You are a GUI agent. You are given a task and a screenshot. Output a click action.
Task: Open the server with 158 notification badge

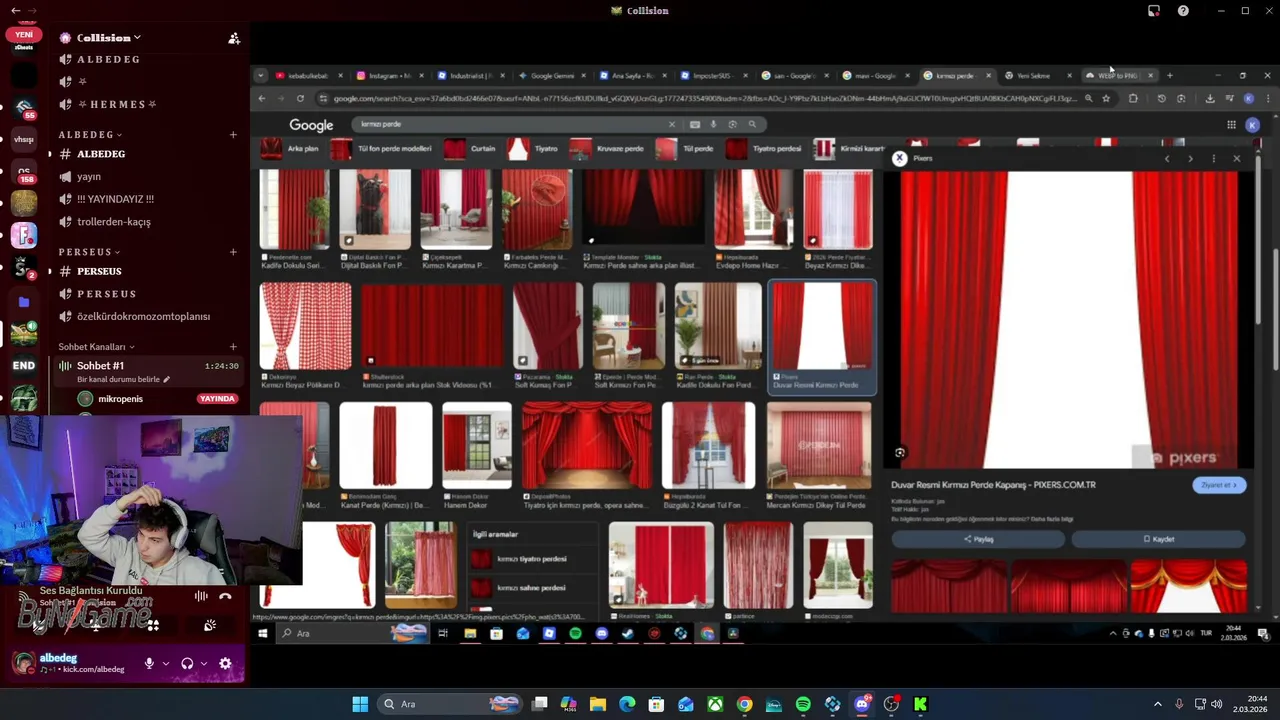tap(24, 173)
